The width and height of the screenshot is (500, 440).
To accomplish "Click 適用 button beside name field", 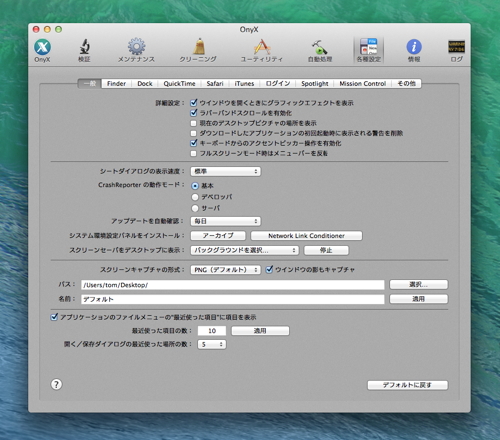I will coord(419,299).
